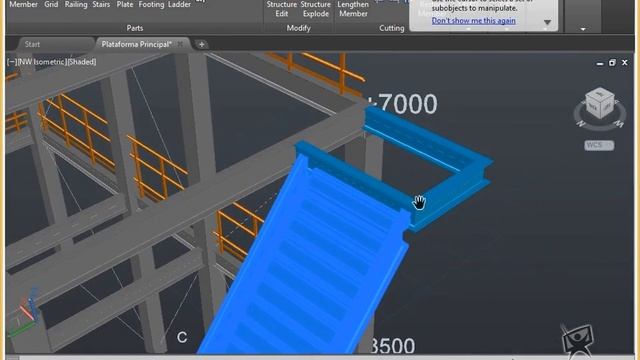The image size is (640, 360).
Task: Switch to the Plataforma Principal tab
Action: pos(136,44)
